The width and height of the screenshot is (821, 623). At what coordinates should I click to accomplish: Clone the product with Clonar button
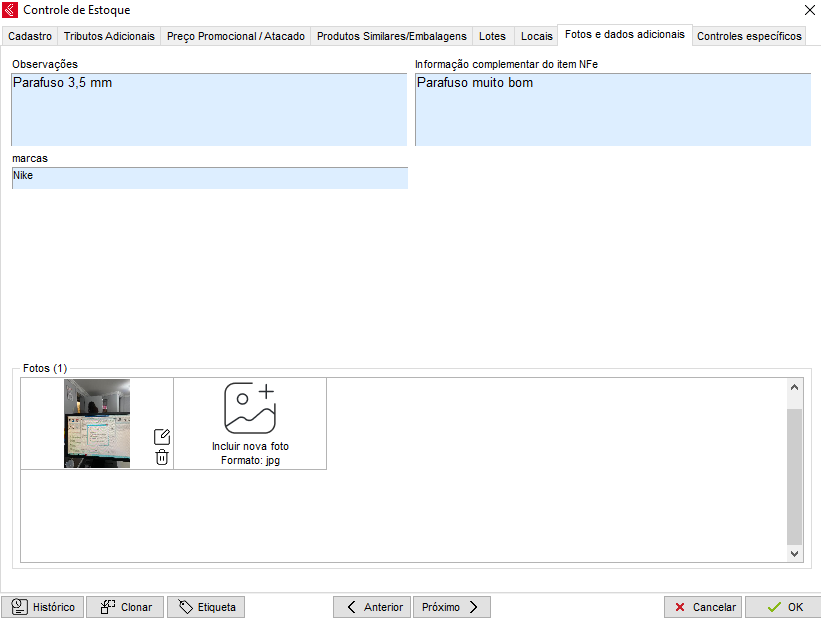[x=125, y=607]
